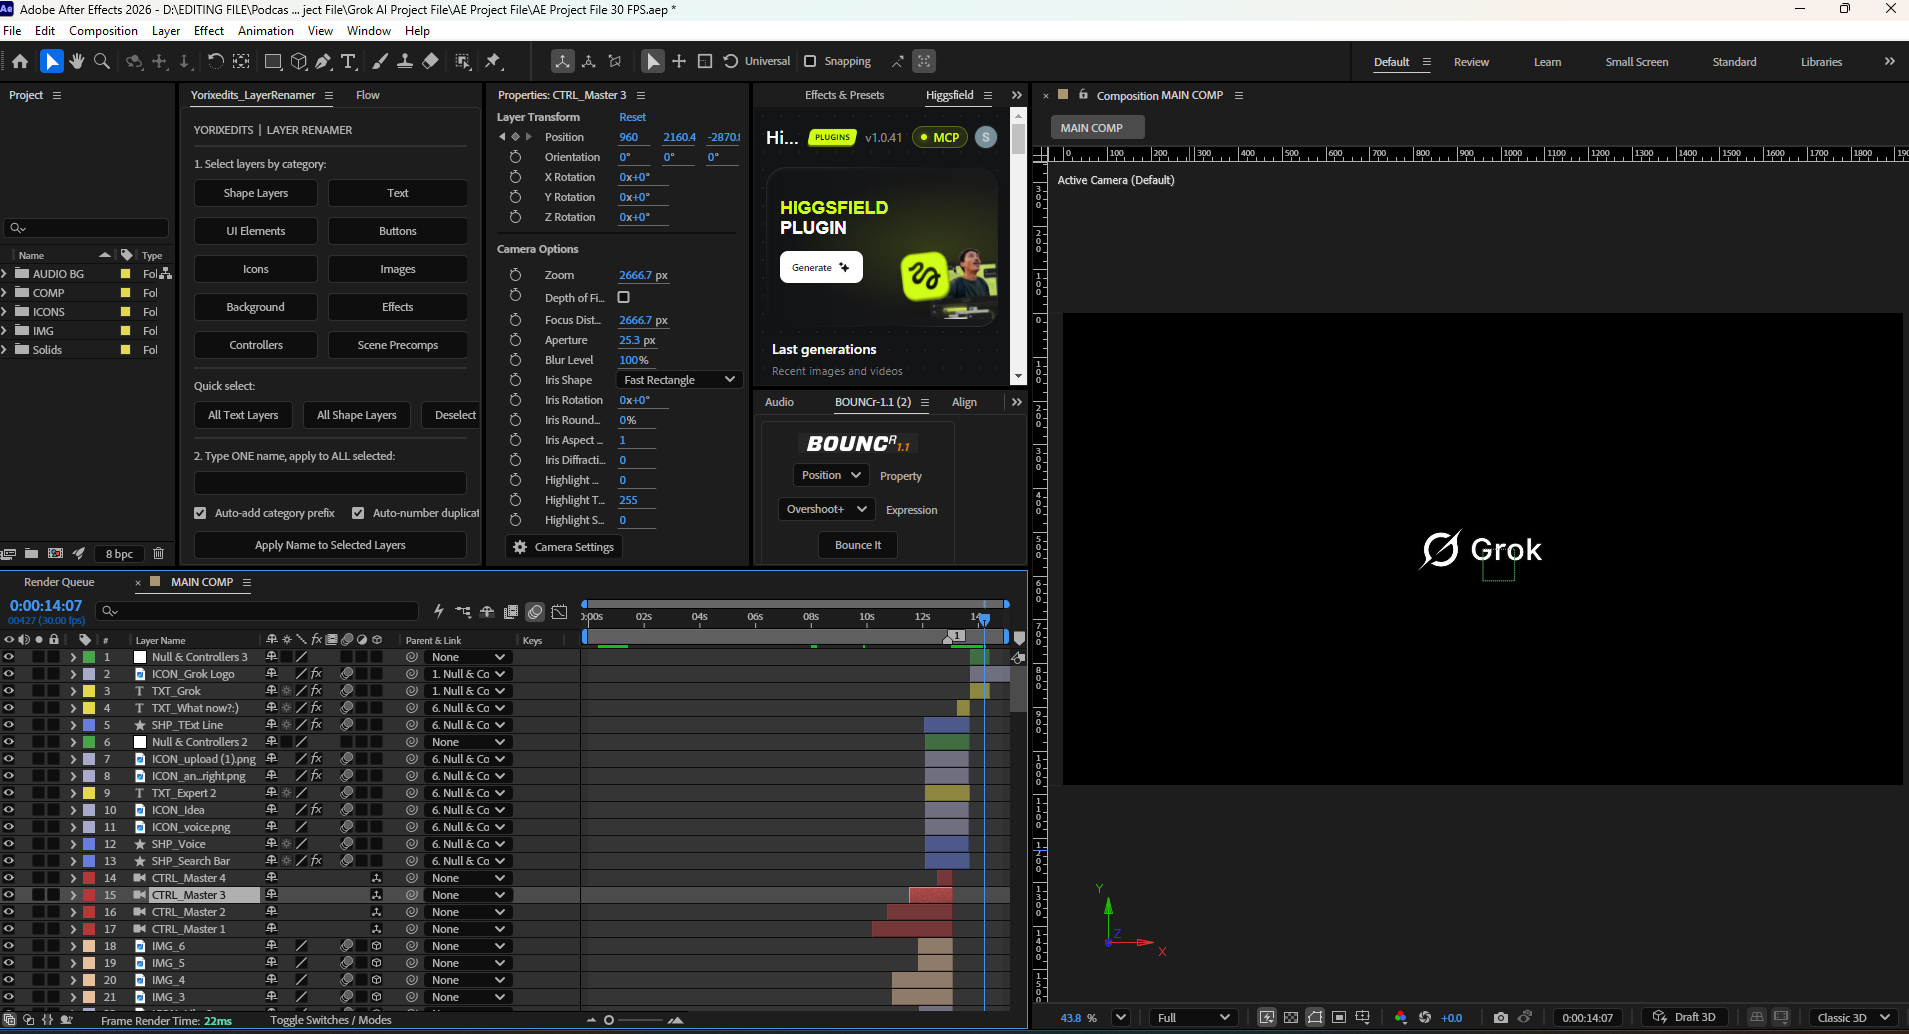Switch to the Review workspace
This screenshot has height=1034, width=1909.
(1471, 62)
